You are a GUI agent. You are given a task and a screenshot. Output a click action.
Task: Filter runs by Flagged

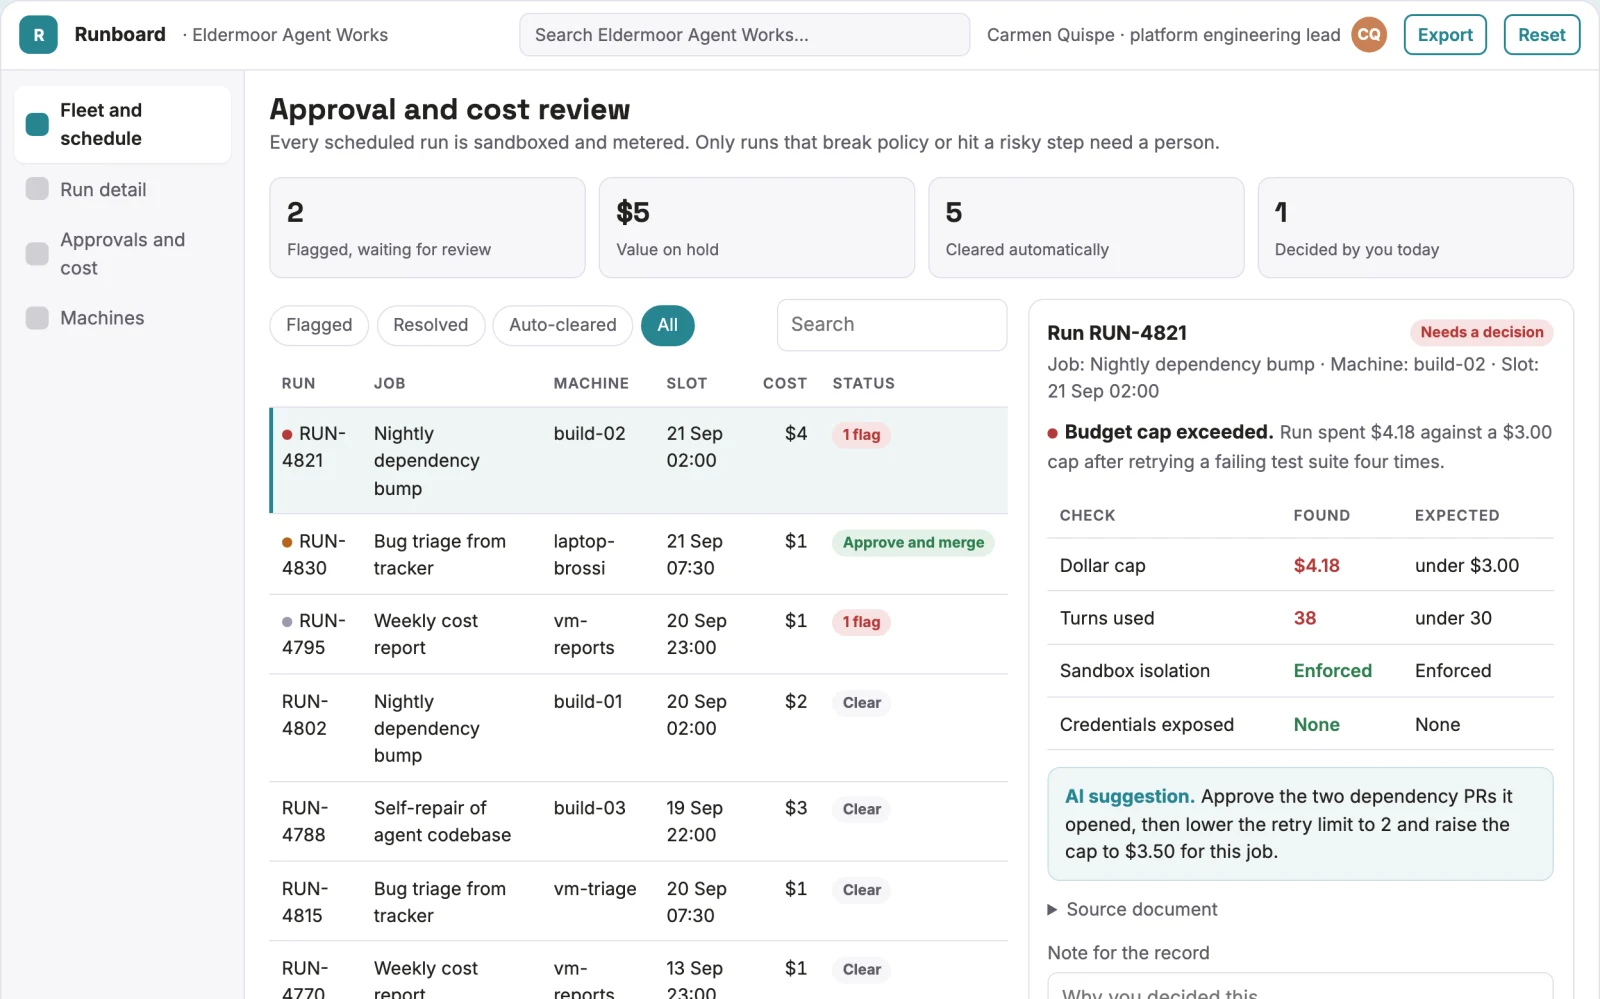[319, 325]
